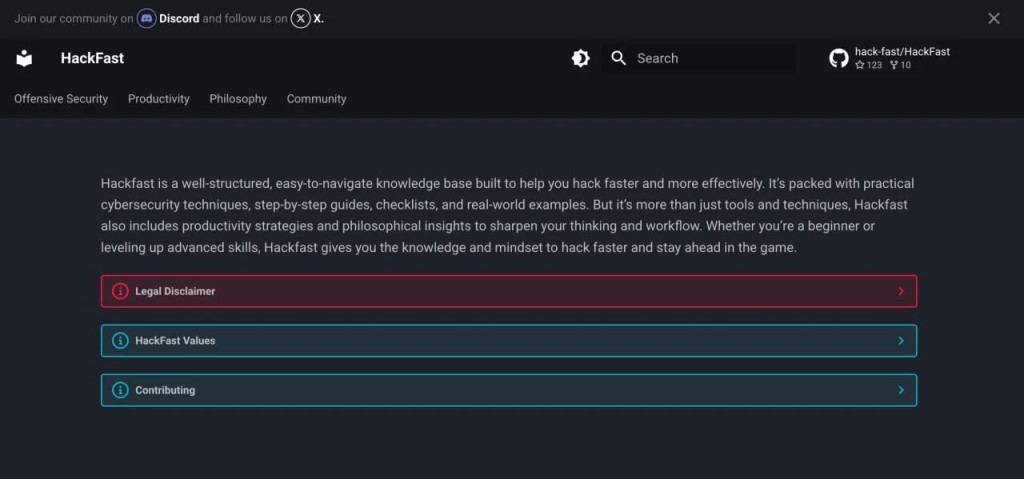The height and width of the screenshot is (479, 1024).
Task: Switch to the Productivity tab
Action: tap(159, 99)
